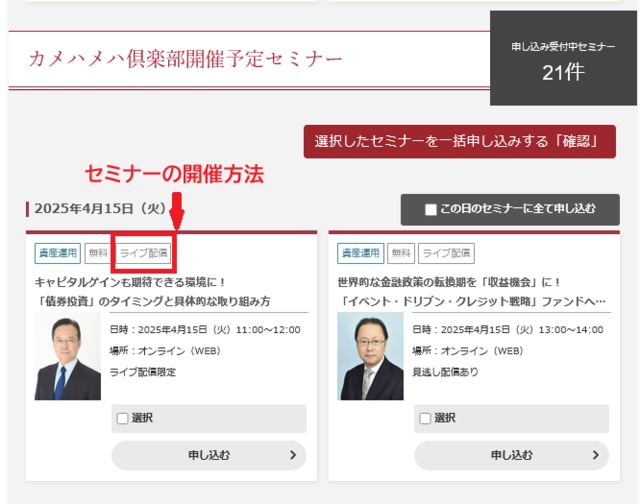Click 申し込む for the 13:00 イベント・ドリブン seminar

(x=511, y=455)
